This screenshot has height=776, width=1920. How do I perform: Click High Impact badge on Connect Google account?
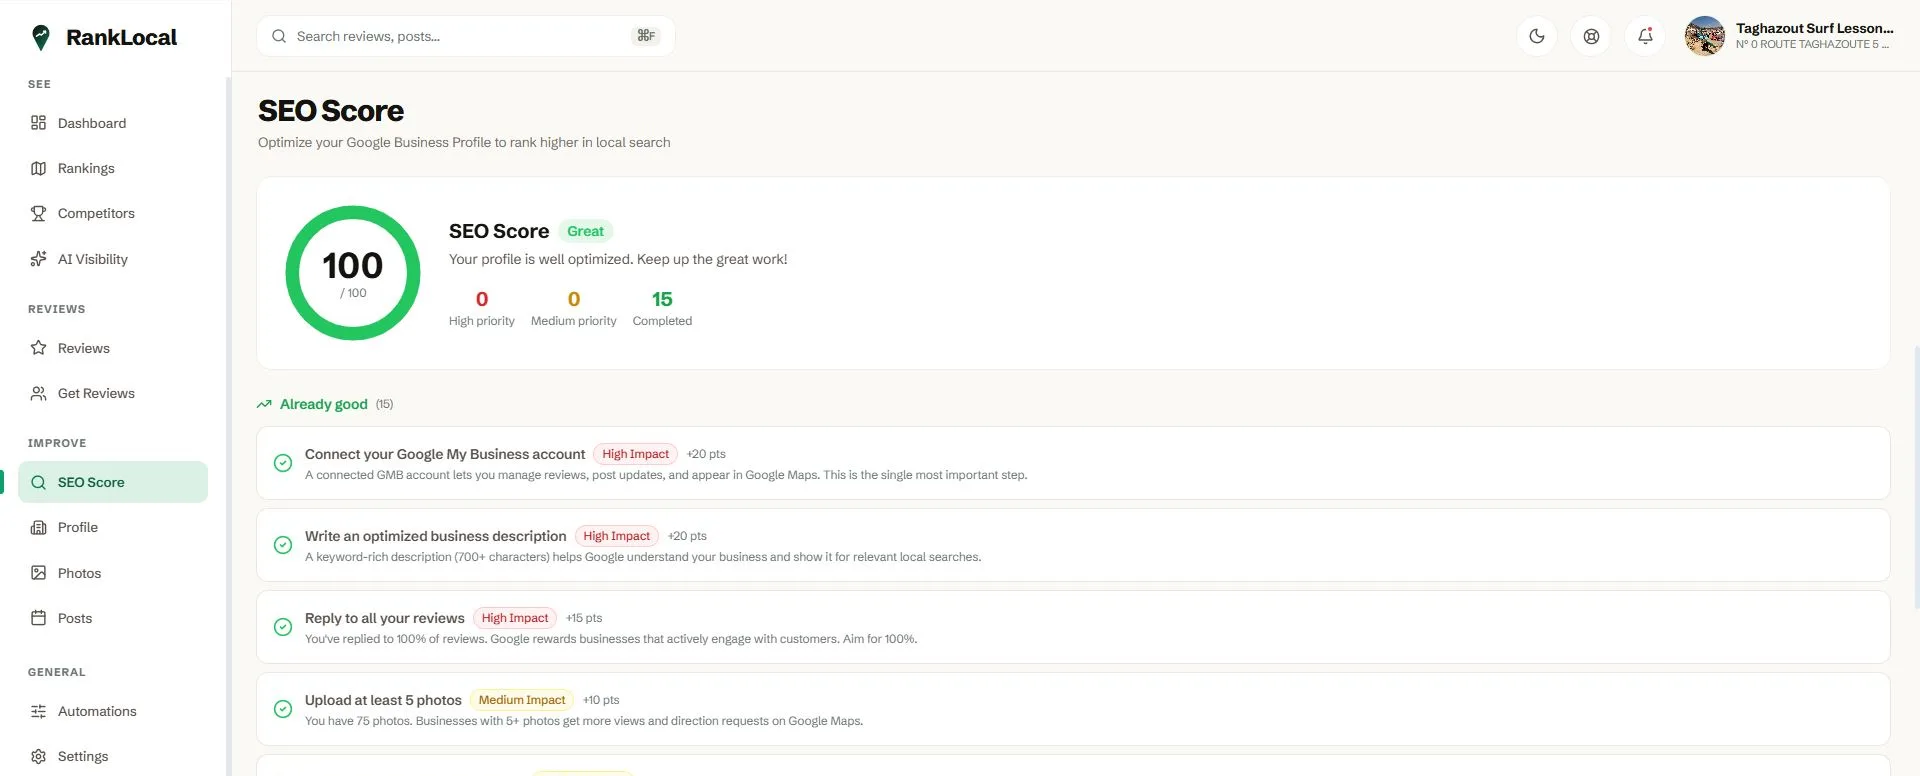point(635,454)
